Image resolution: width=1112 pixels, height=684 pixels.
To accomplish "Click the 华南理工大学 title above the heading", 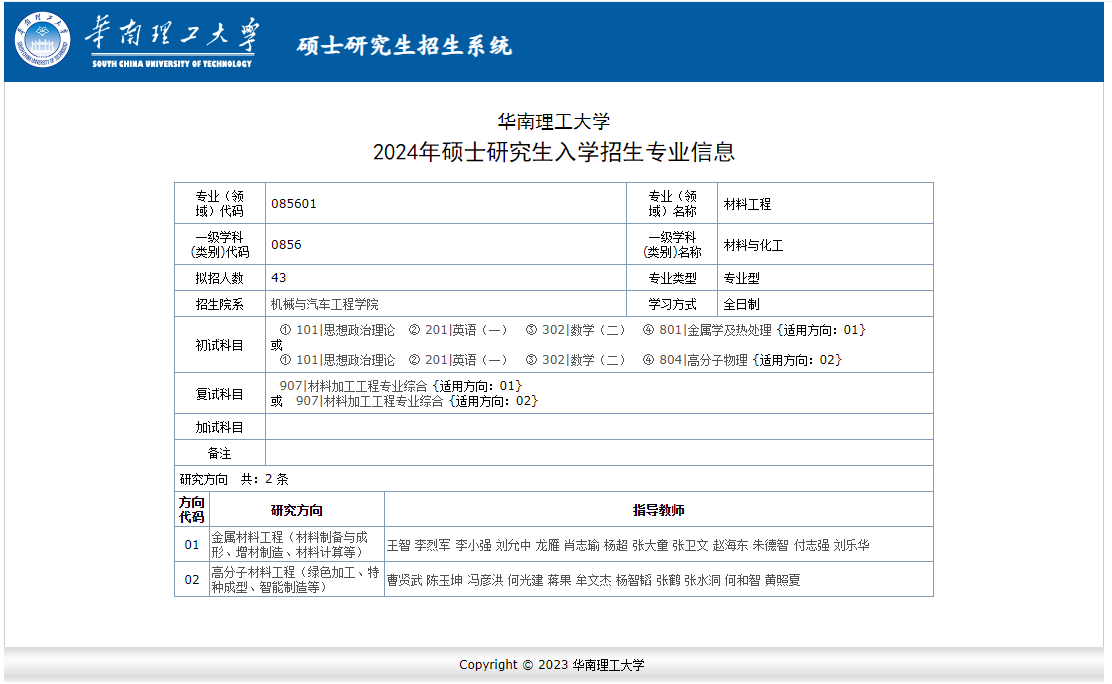I will click(x=554, y=121).
